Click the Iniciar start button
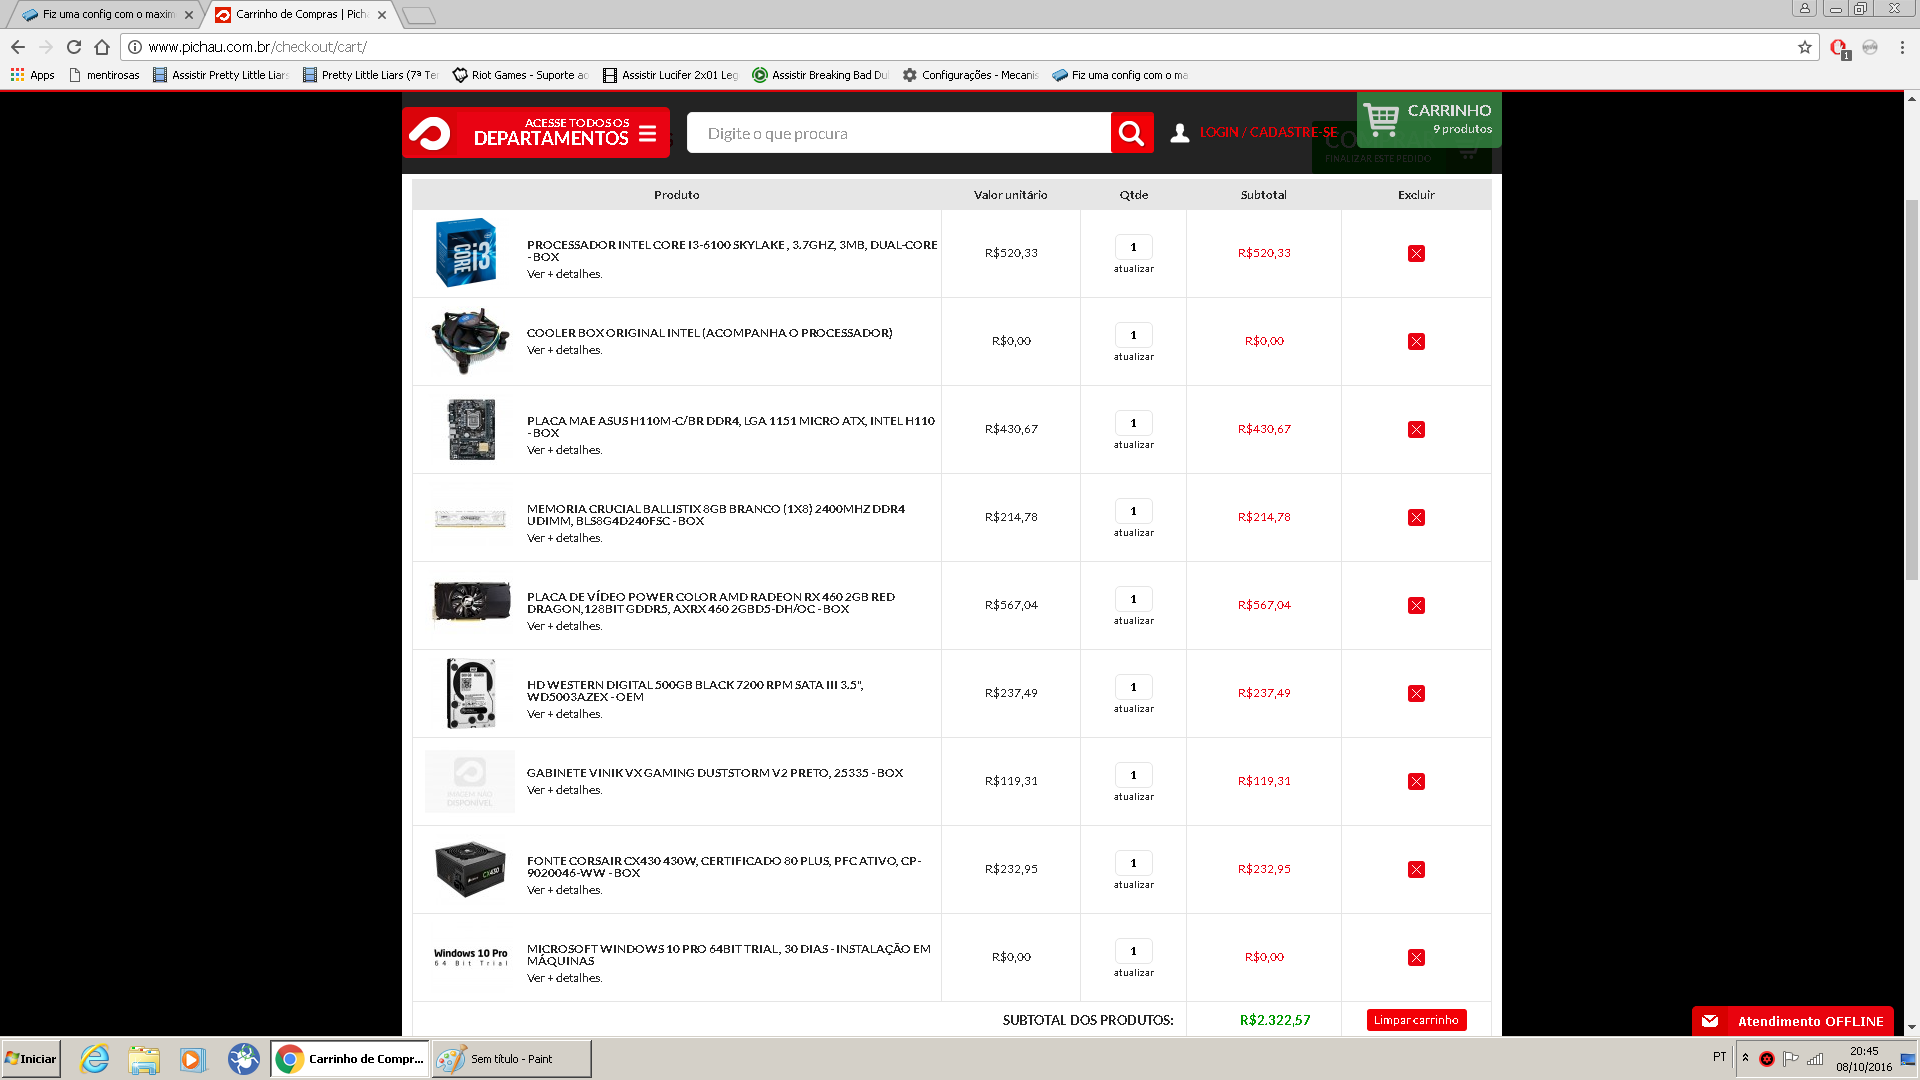Screen dimensions: 1920x1080 (31, 1059)
